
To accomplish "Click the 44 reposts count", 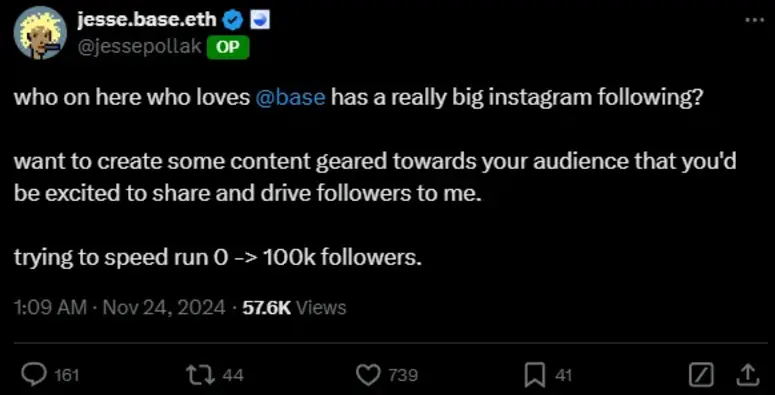I will pos(233,376).
